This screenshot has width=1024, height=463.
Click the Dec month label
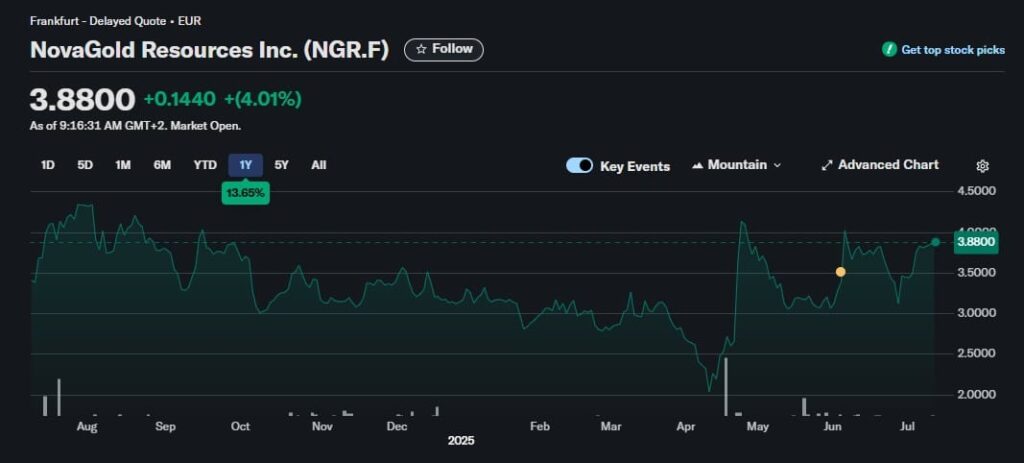pyautogui.click(x=397, y=426)
